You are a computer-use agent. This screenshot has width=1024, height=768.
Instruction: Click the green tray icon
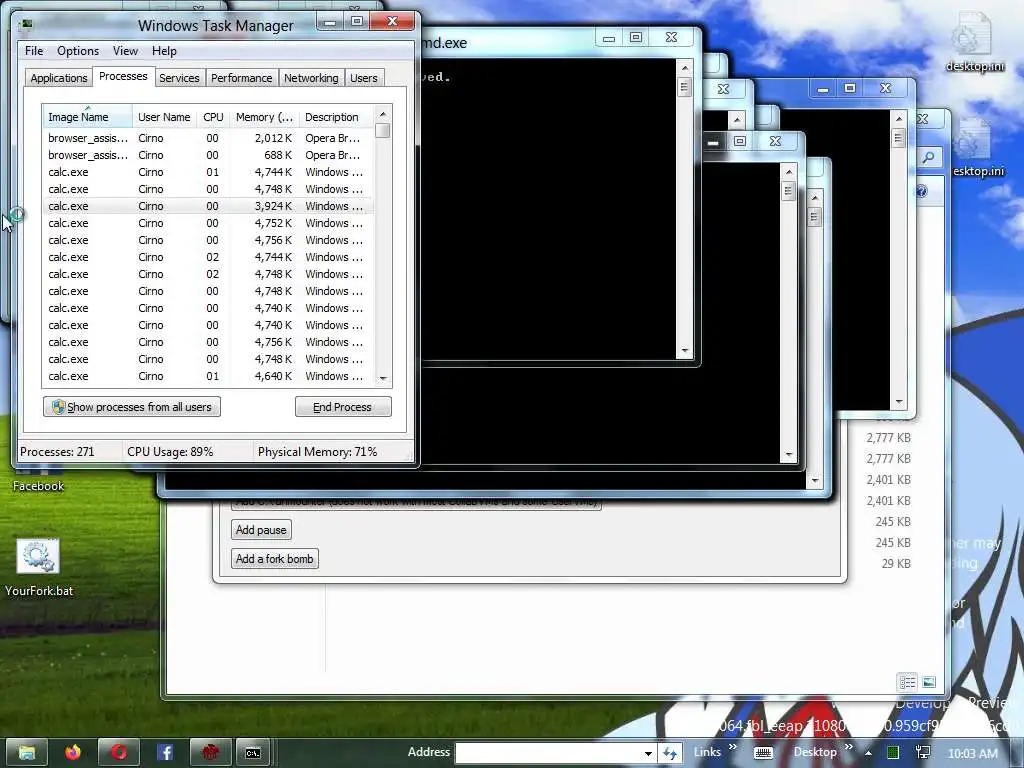pos(892,753)
